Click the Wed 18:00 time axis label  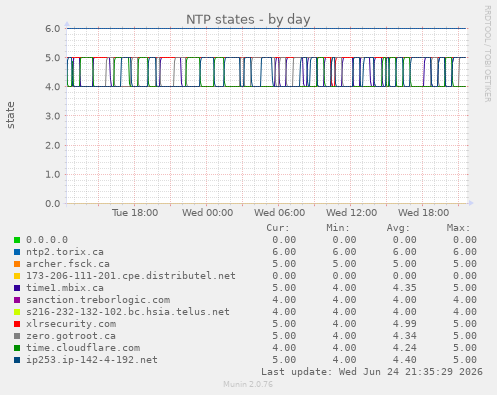(423, 213)
